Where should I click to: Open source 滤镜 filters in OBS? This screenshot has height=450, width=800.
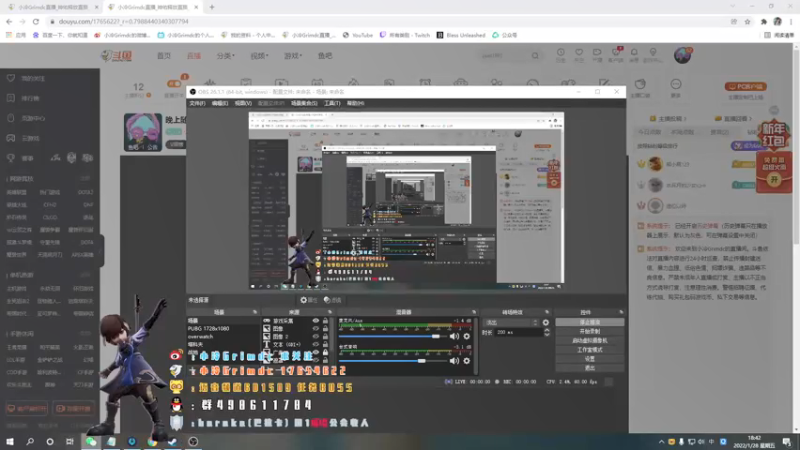[x=332, y=300]
